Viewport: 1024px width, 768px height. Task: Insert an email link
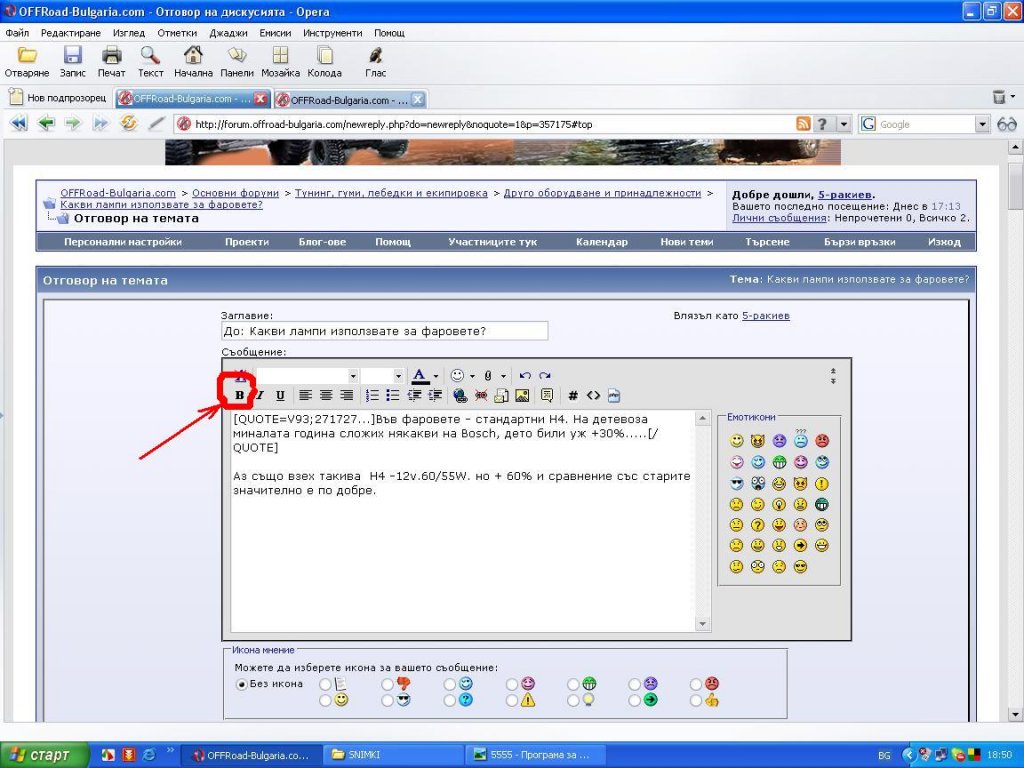point(502,395)
